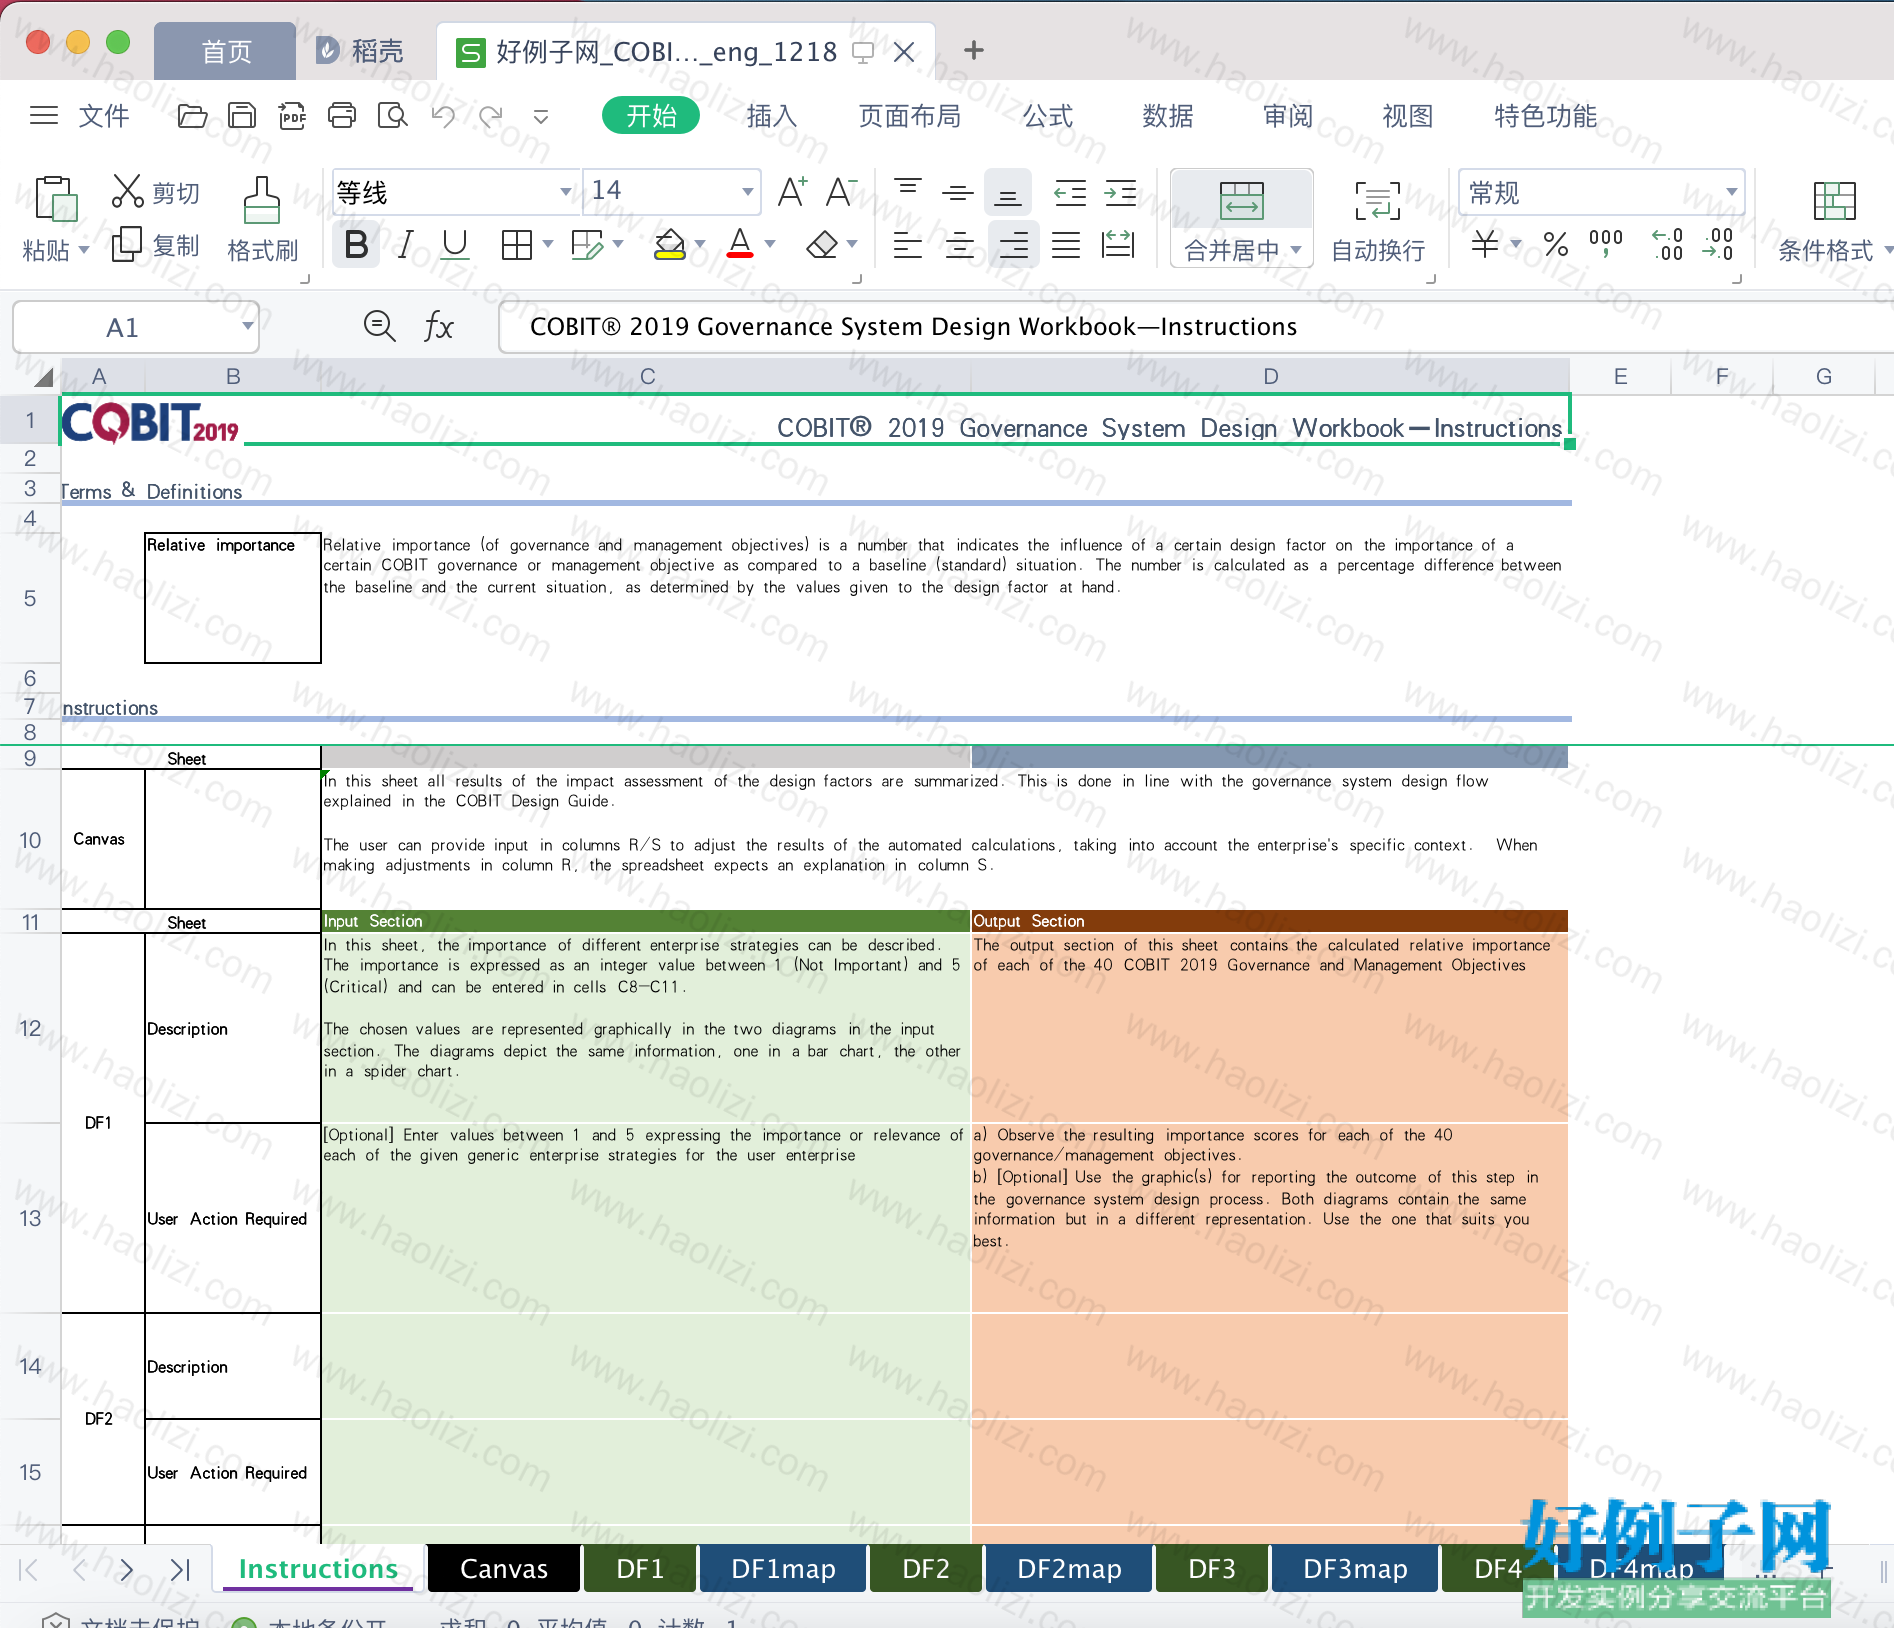Select the 开始 ribbon button
The height and width of the screenshot is (1628, 1894).
point(651,116)
